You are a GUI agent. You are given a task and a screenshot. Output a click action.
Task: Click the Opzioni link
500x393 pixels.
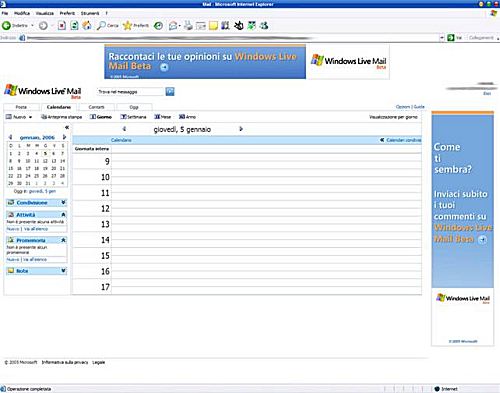click(403, 107)
